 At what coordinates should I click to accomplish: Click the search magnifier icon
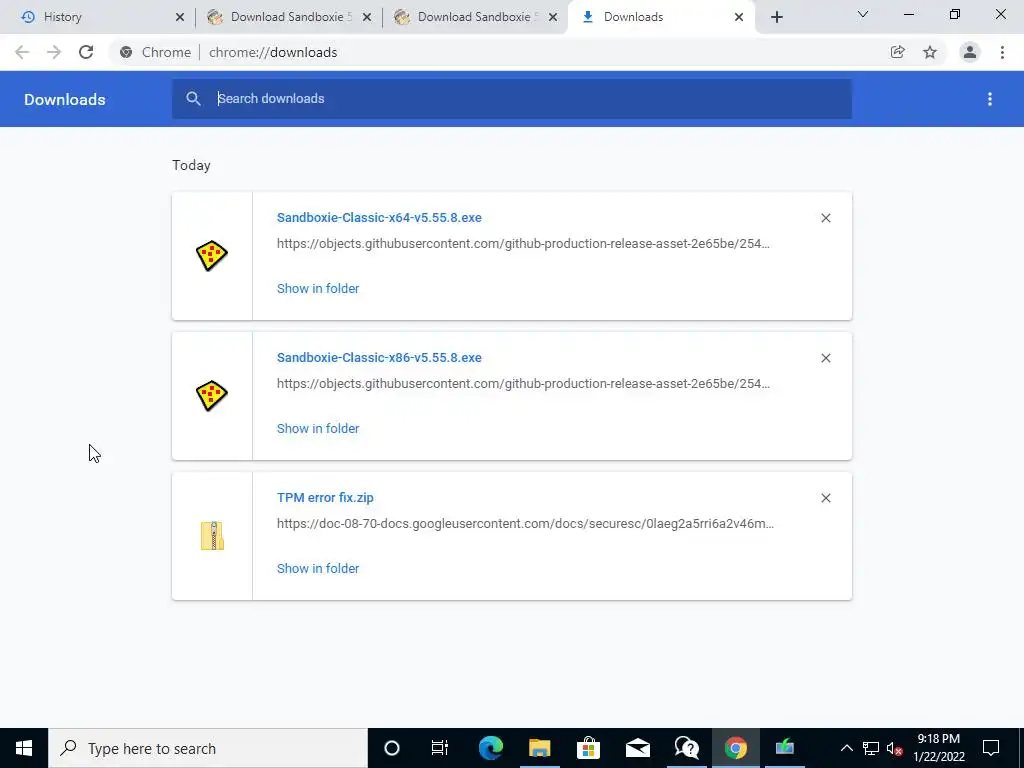(x=193, y=99)
